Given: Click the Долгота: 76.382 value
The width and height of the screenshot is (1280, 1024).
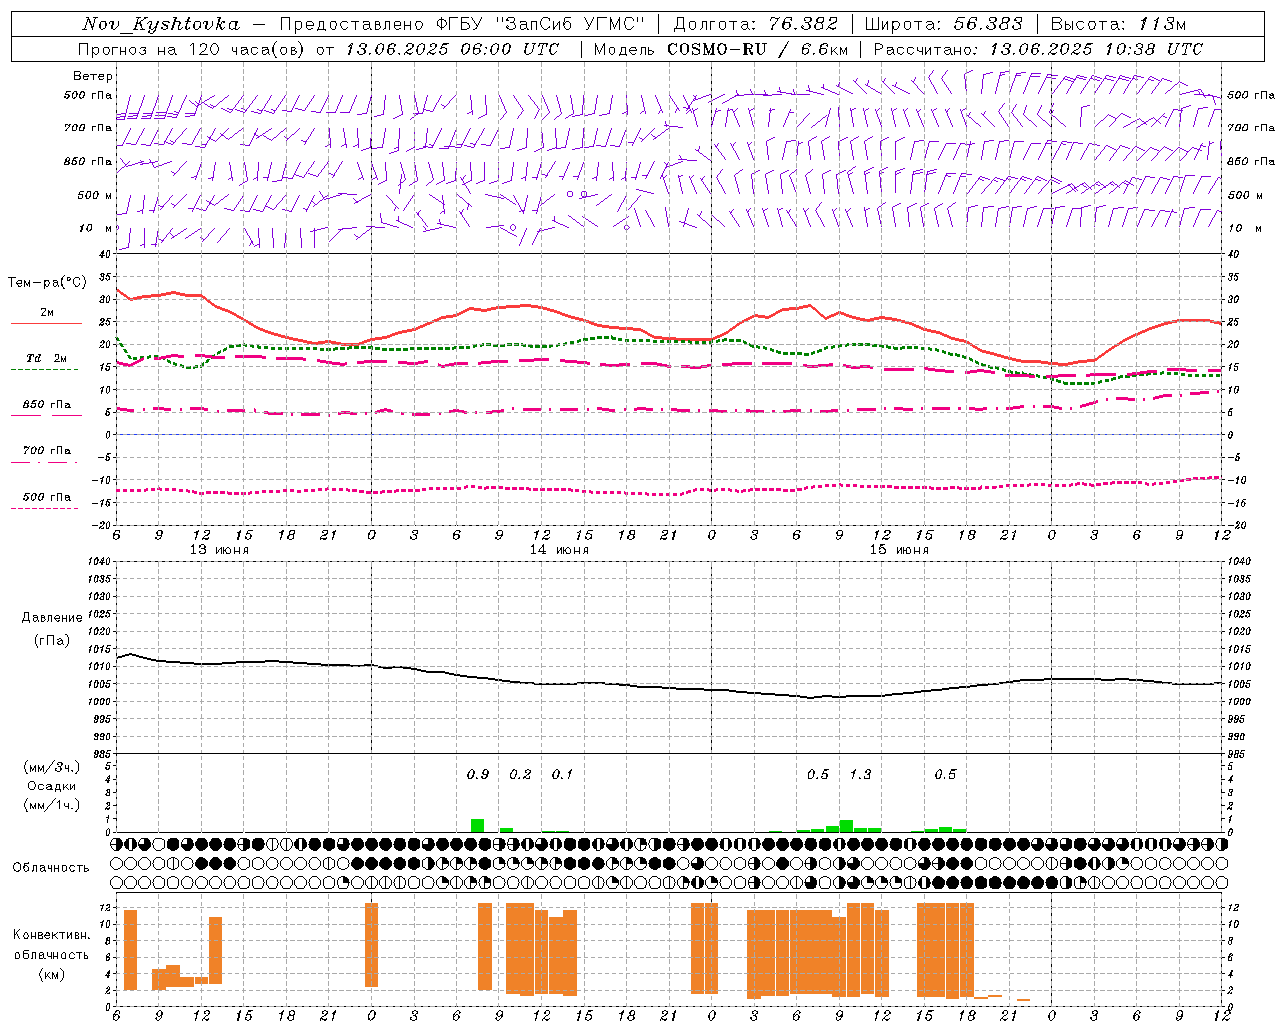Looking at the screenshot, I should [757, 24].
